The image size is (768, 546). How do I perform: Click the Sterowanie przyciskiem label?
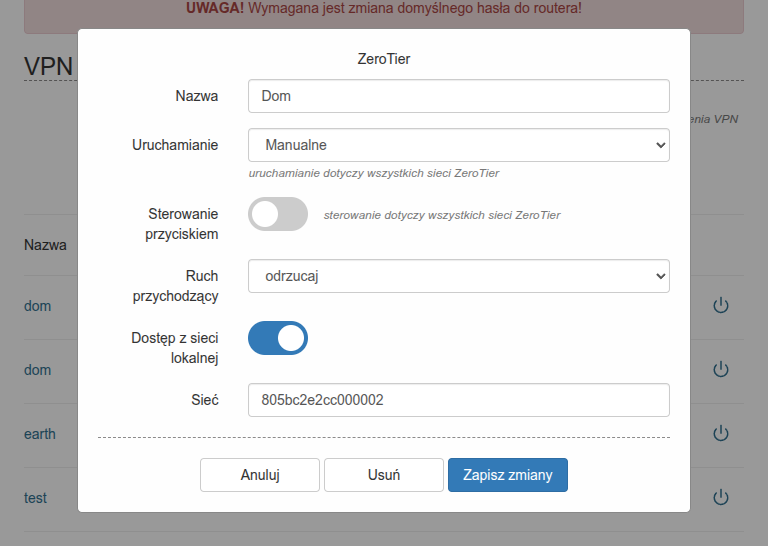tap(182, 224)
